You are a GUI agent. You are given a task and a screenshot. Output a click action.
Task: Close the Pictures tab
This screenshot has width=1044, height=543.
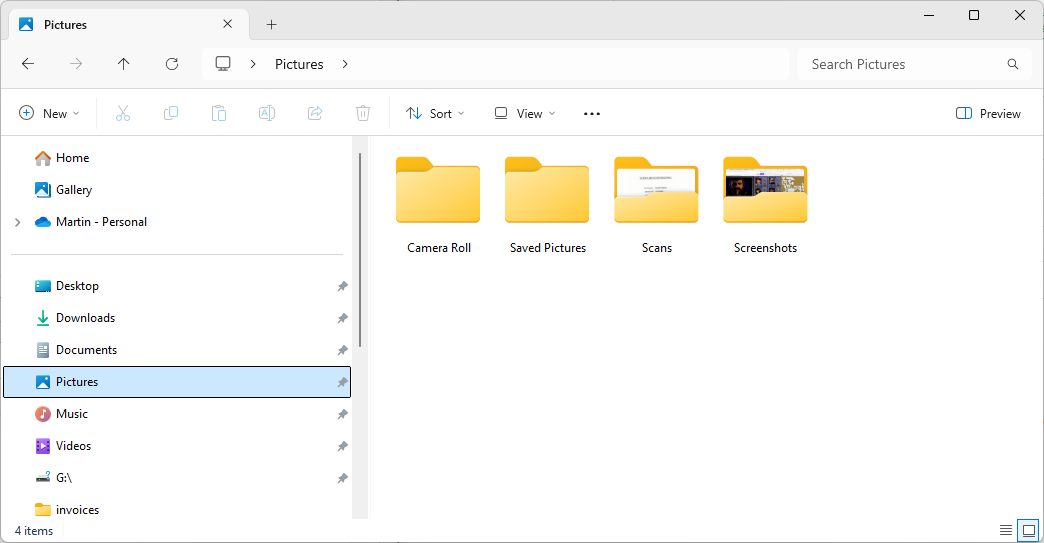pyautogui.click(x=228, y=24)
